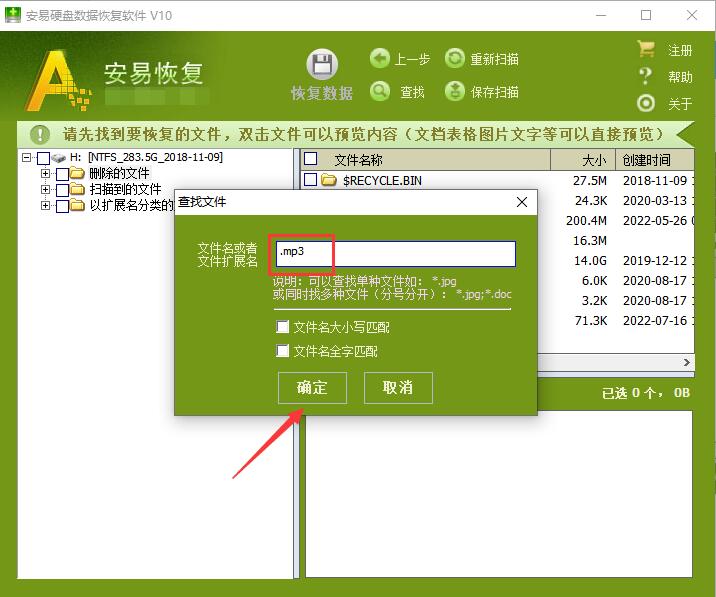Expand the 扫描到的文件 tree node
The width and height of the screenshot is (716, 597).
pyautogui.click(x=45, y=189)
